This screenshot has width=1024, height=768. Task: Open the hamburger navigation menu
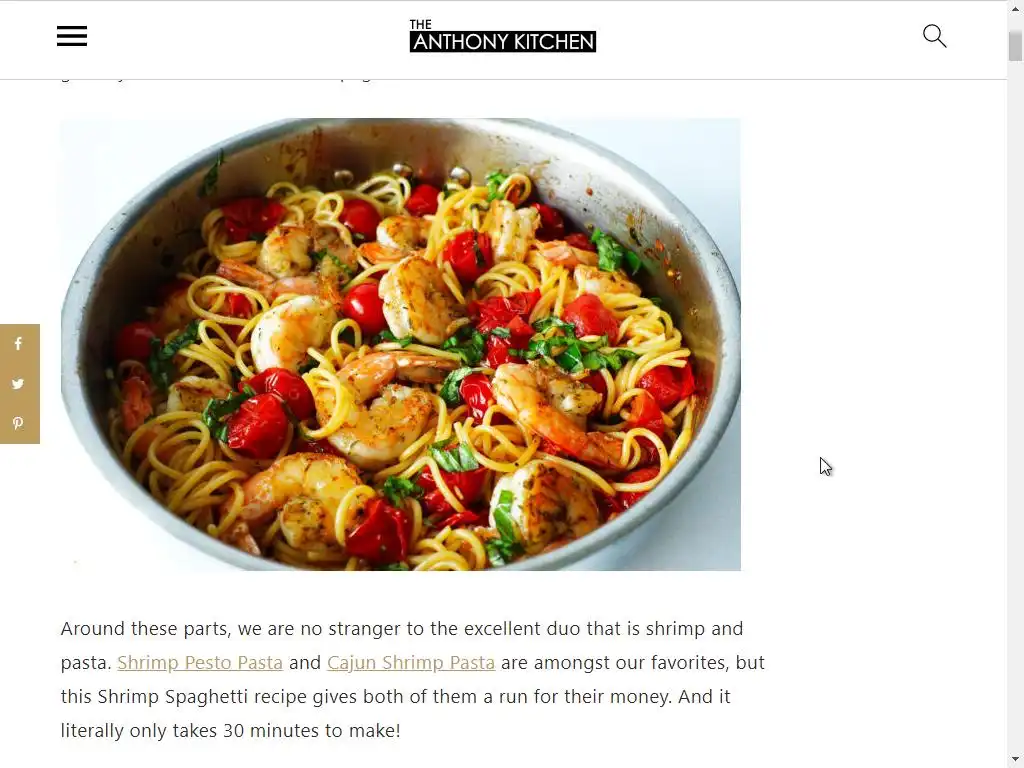tap(72, 36)
